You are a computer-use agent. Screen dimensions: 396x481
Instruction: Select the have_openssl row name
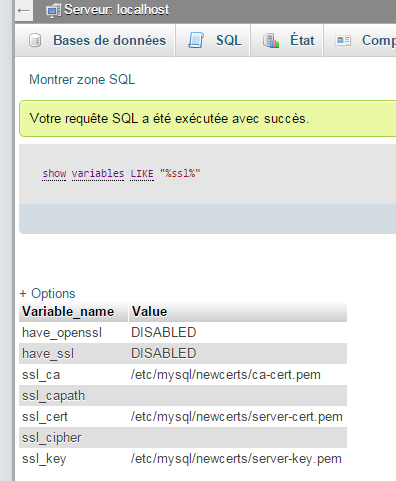(x=62, y=333)
